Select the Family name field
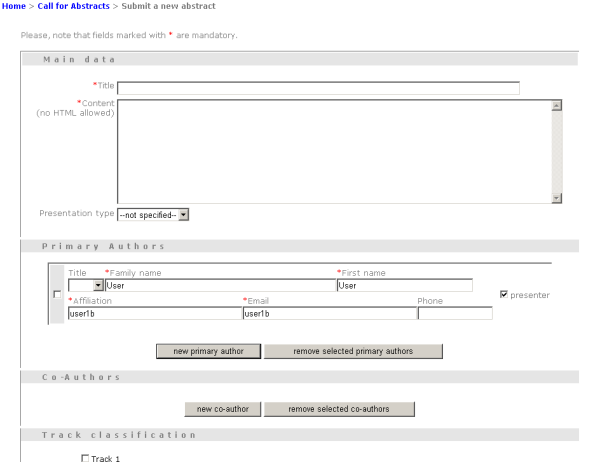This screenshot has width=600, height=462. [x=220, y=286]
